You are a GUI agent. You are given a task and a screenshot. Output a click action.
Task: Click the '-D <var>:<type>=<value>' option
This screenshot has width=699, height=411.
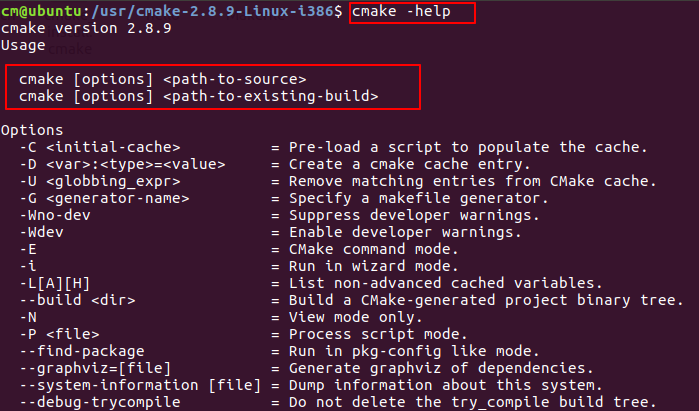[x=123, y=164]
